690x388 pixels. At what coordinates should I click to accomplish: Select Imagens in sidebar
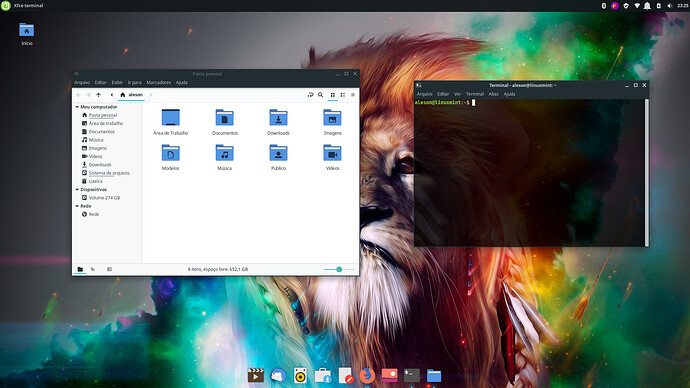[94, 148]
